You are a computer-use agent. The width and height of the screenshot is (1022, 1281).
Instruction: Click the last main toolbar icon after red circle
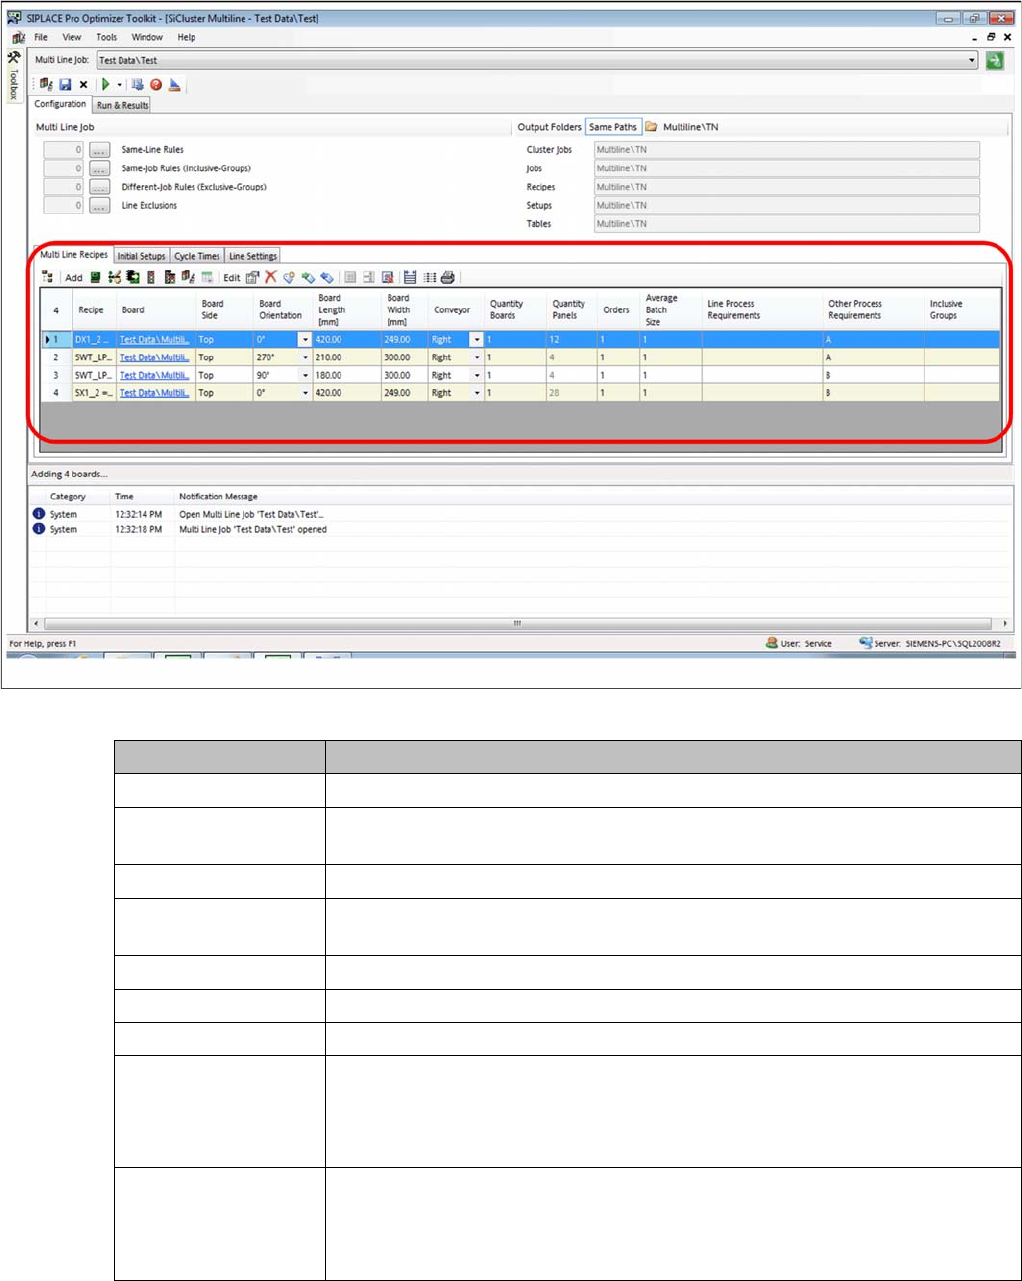tap(175, 85)
